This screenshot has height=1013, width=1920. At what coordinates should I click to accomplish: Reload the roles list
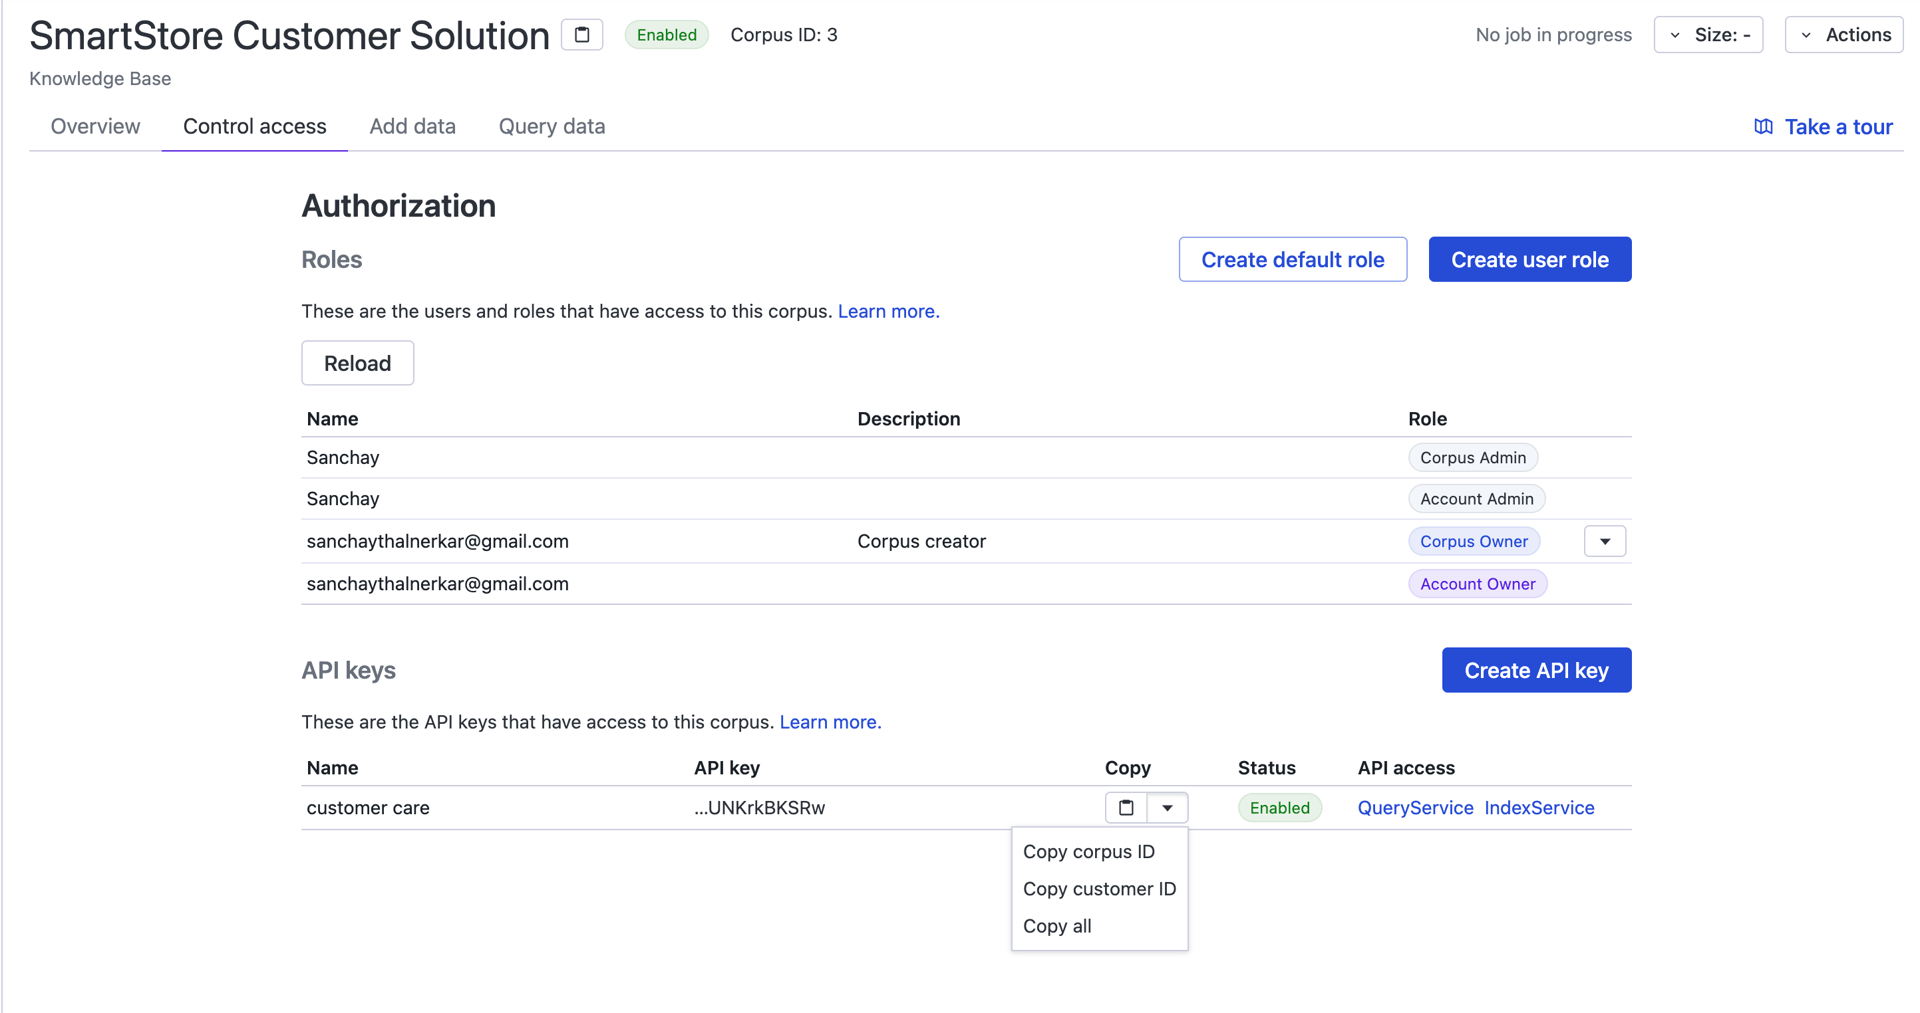click(357, 363)
